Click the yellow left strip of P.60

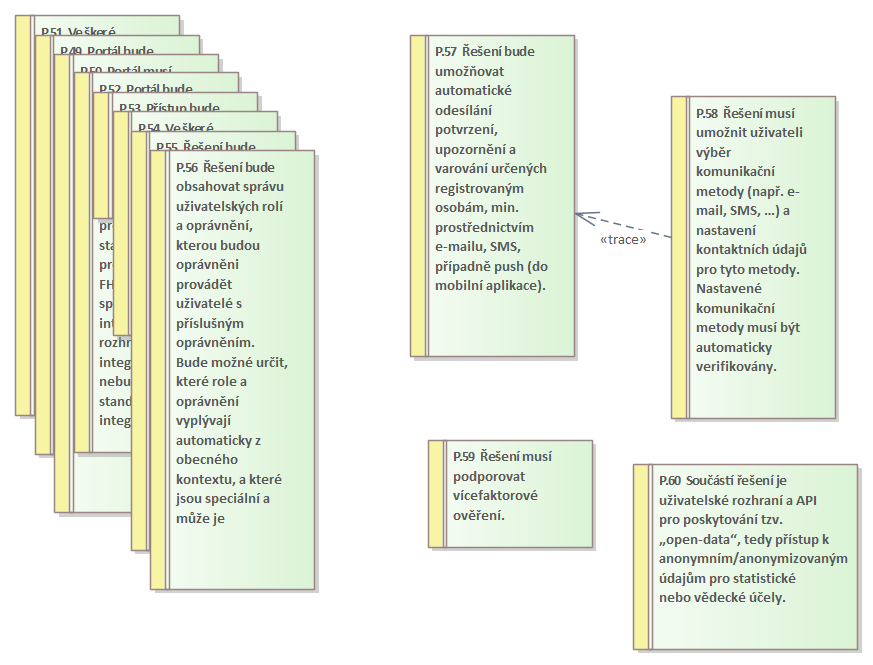pyautogui.click(x=641, y=555)
